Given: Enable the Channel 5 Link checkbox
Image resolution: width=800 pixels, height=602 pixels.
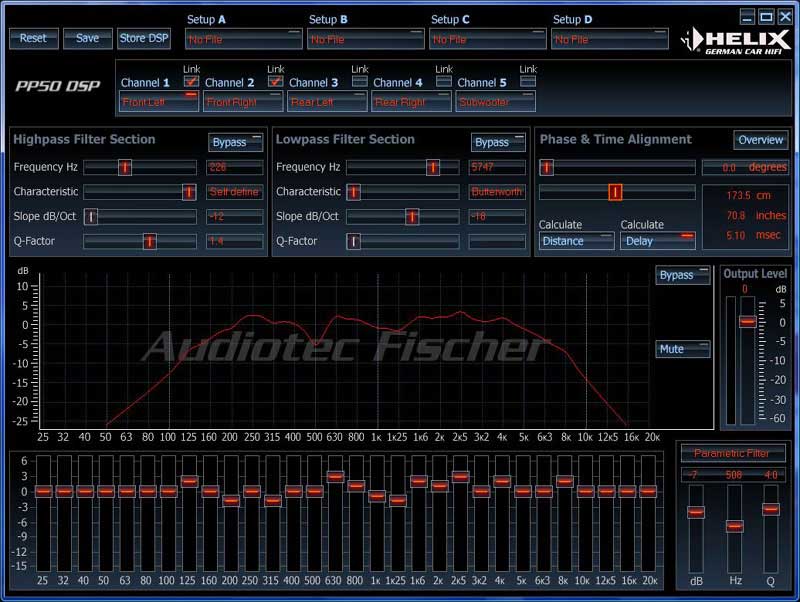Looking at the screenshot, I should 528,81.
